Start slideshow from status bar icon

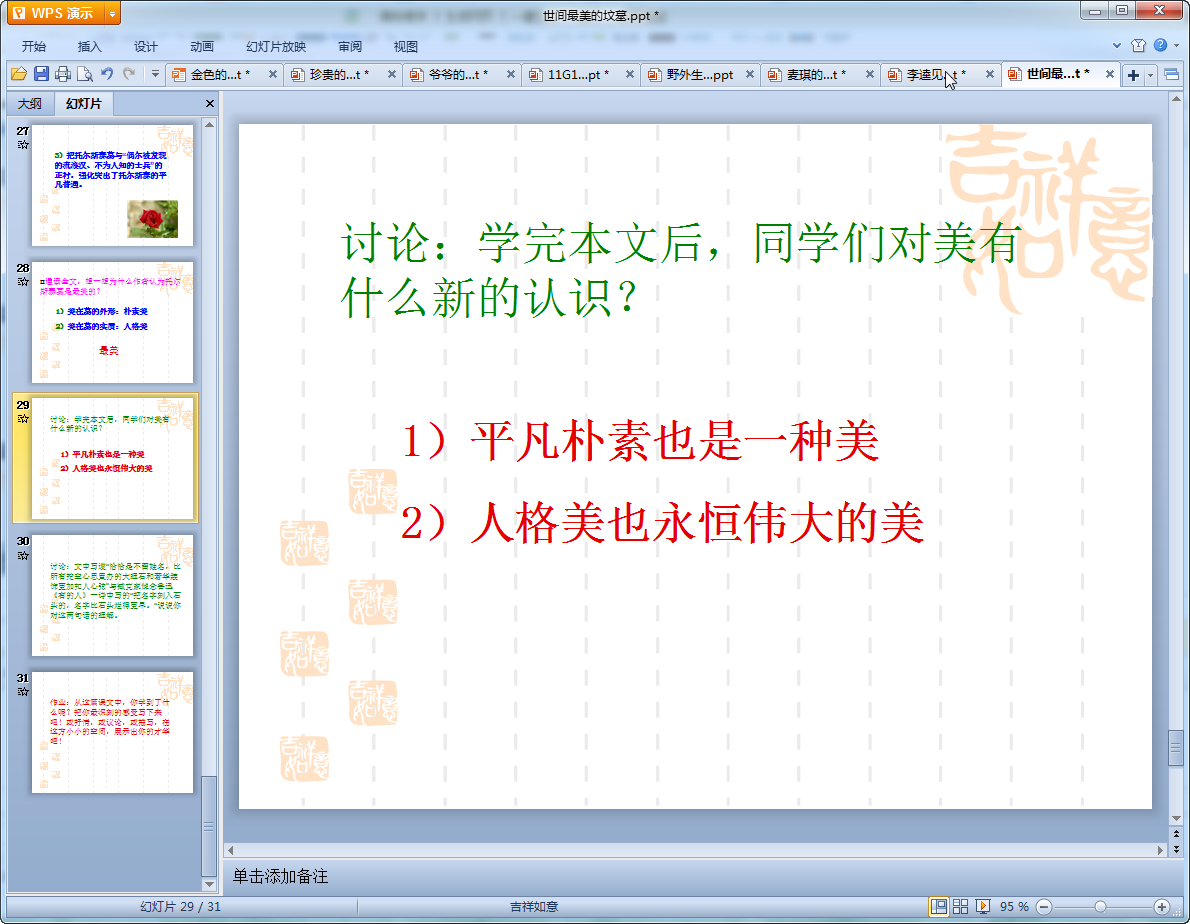(x=983, y=906)
